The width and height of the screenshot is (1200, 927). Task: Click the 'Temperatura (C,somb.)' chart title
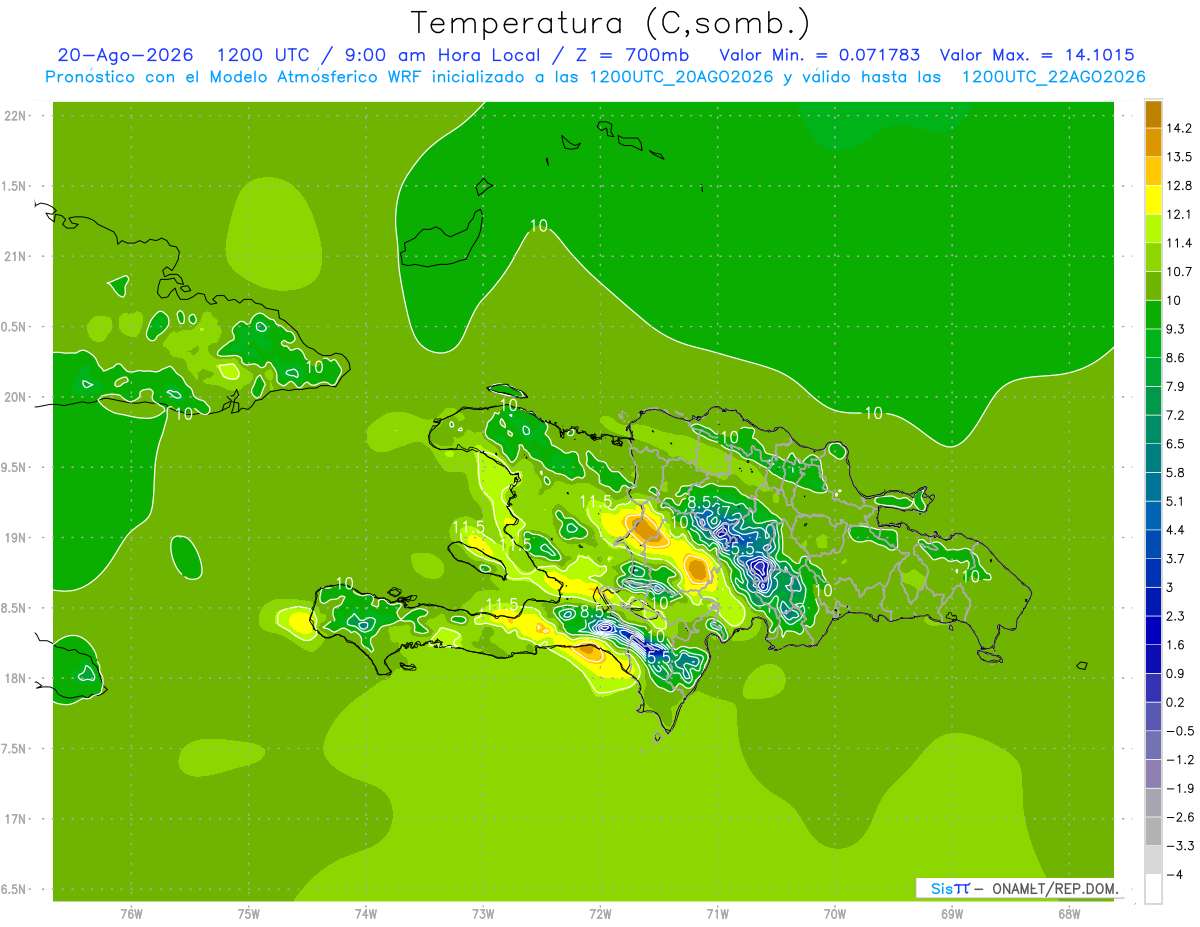tap(610, 23)
